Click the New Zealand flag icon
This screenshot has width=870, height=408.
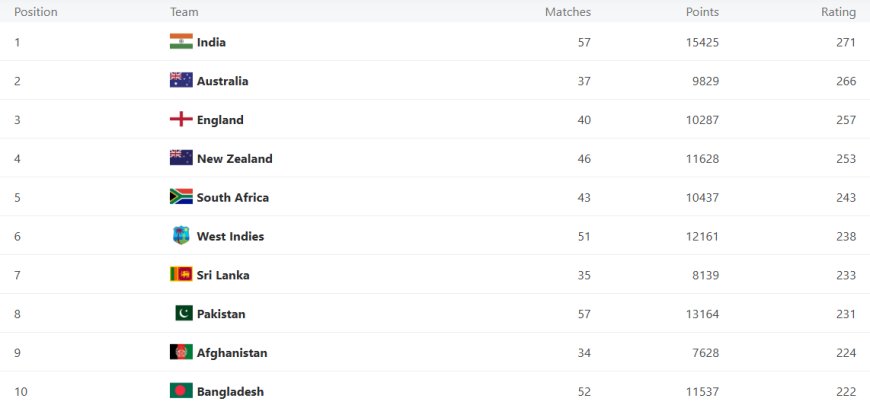click(181, 158)
